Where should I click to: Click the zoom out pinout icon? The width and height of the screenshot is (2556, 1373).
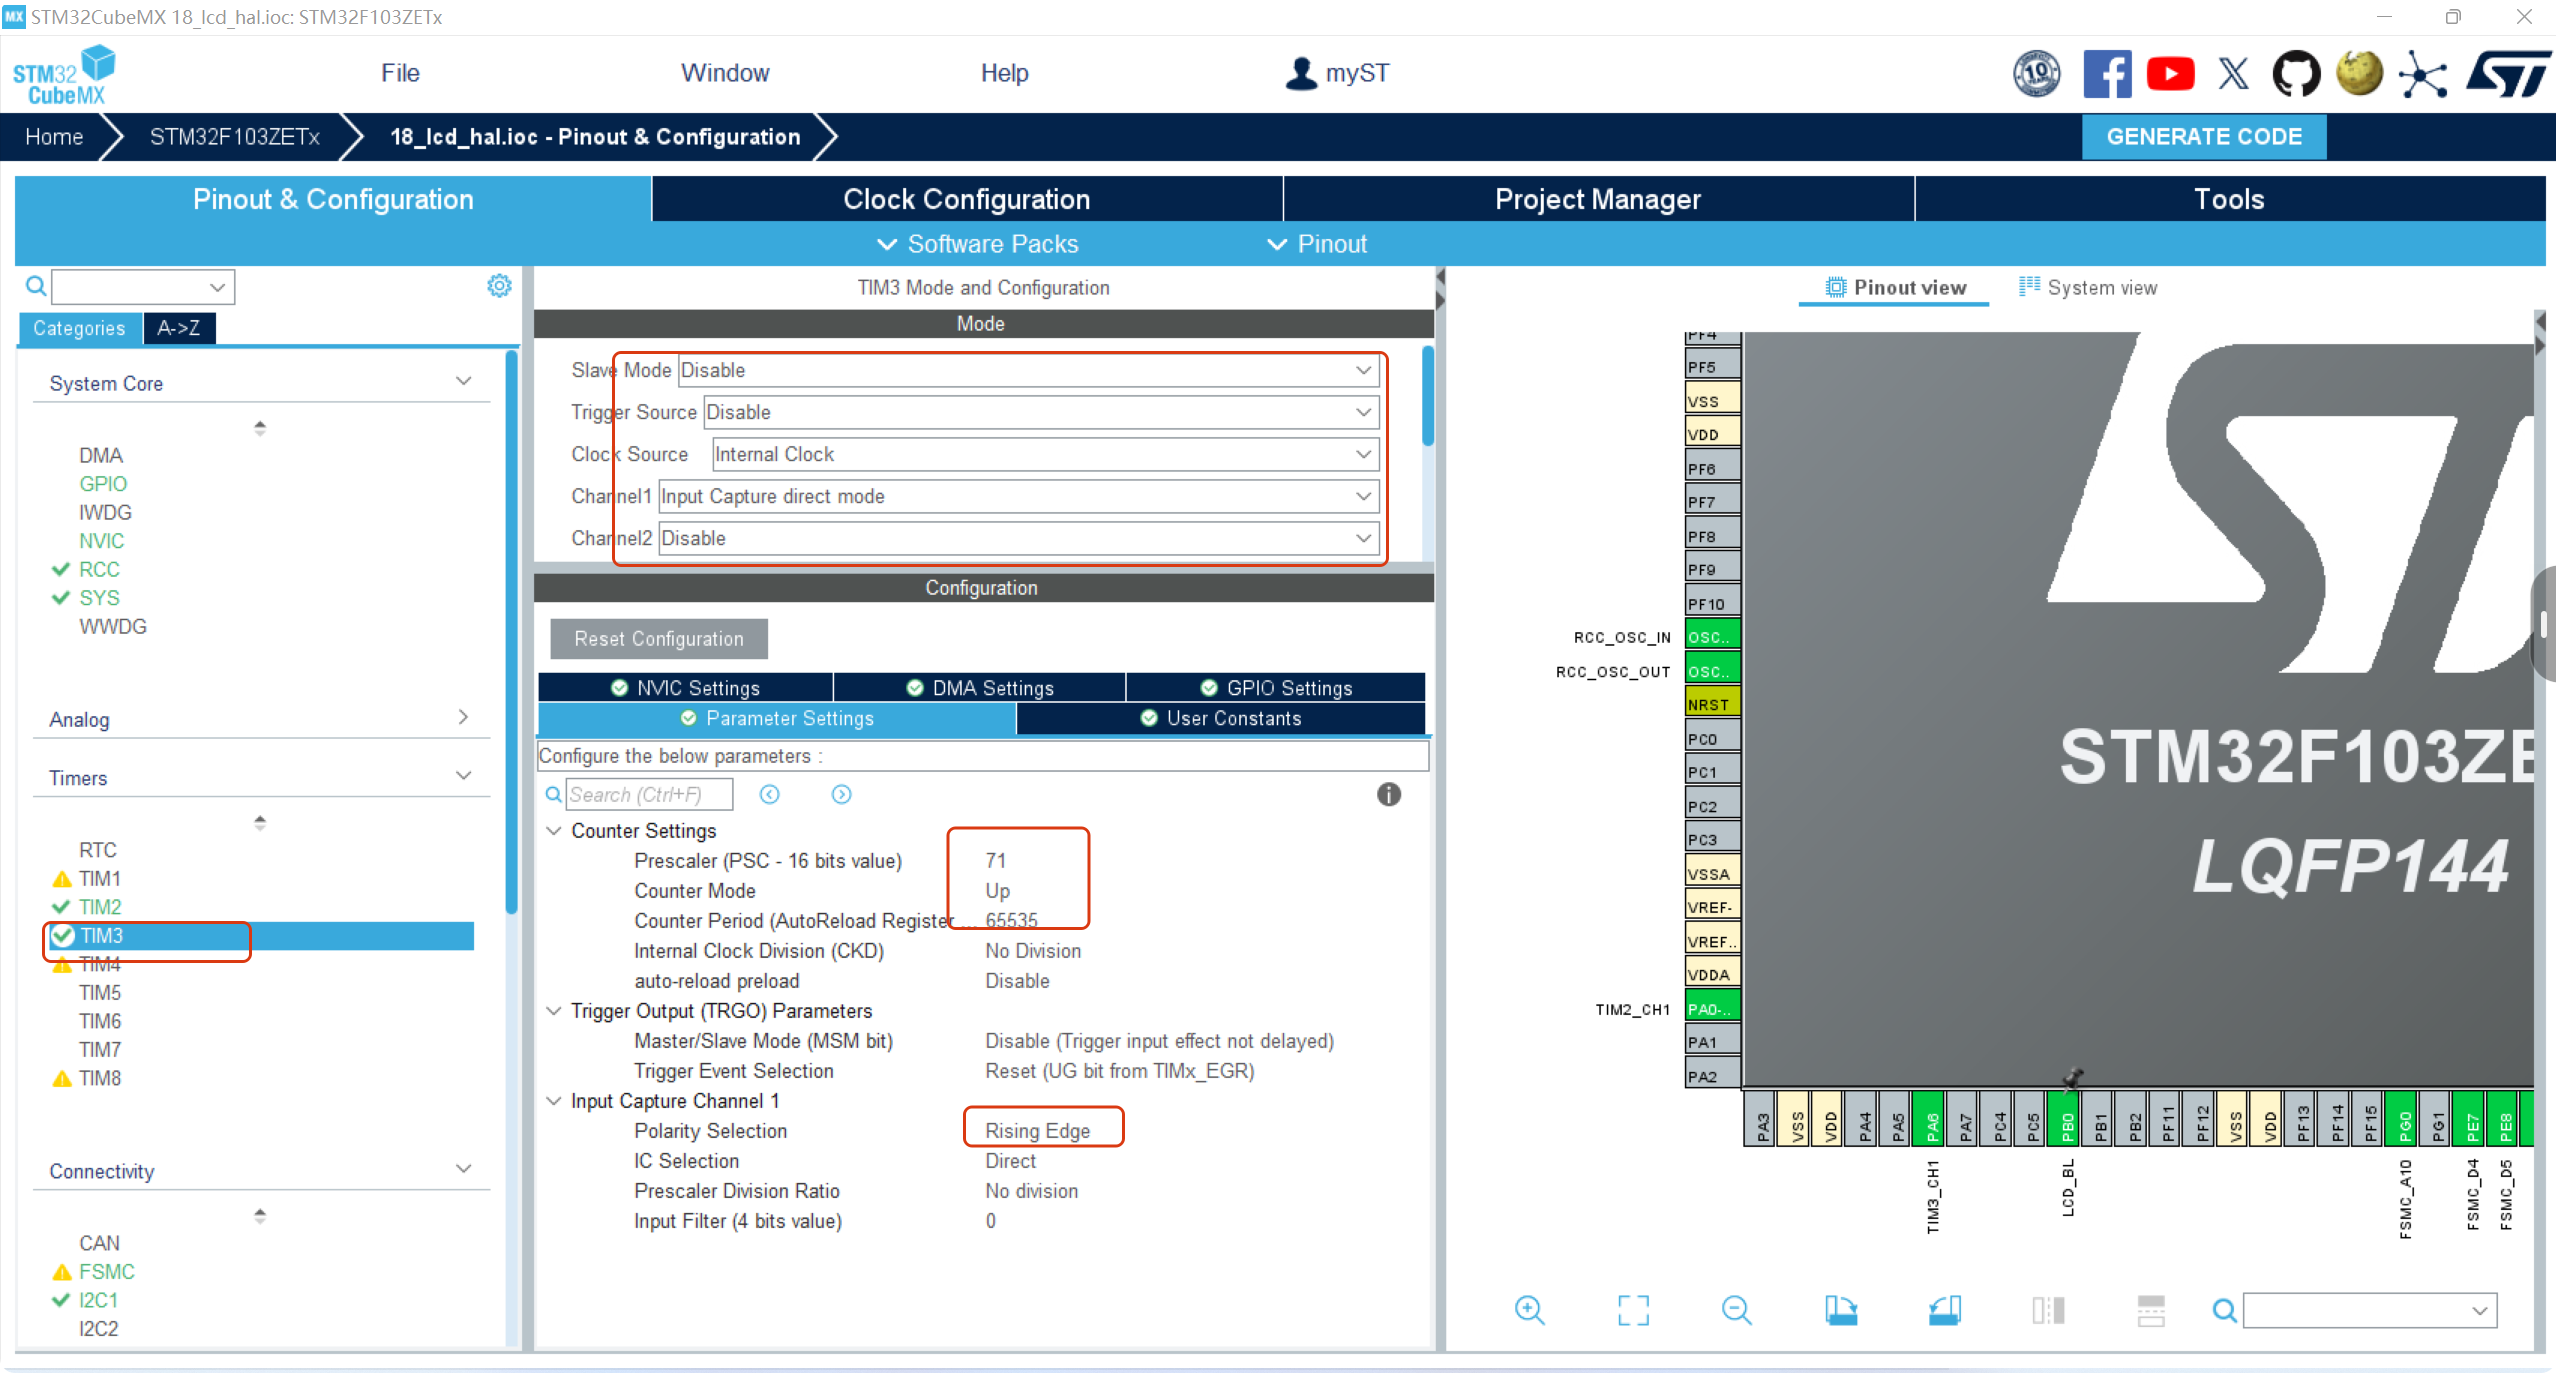pyautogui.click(x=1737, y=1310)
